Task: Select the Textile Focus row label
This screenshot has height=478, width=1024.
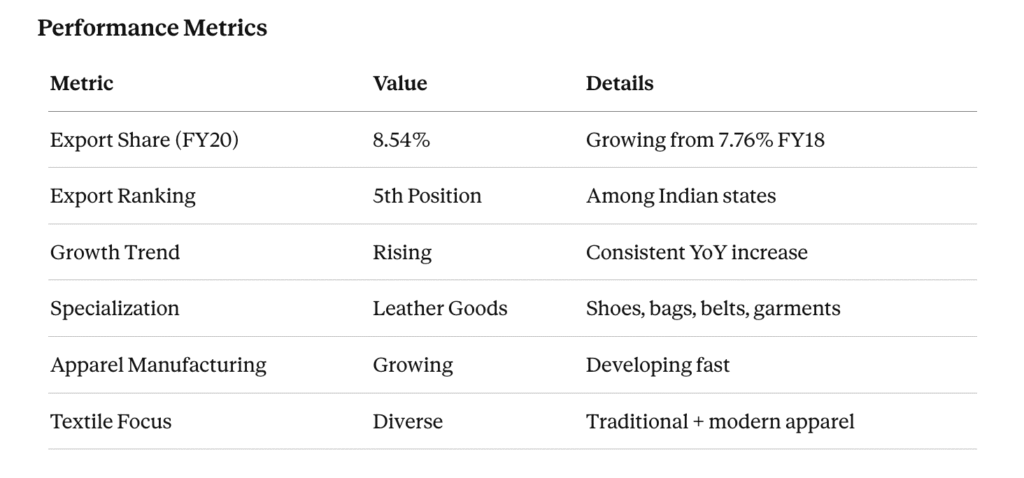Action: [x=111, y=421]
